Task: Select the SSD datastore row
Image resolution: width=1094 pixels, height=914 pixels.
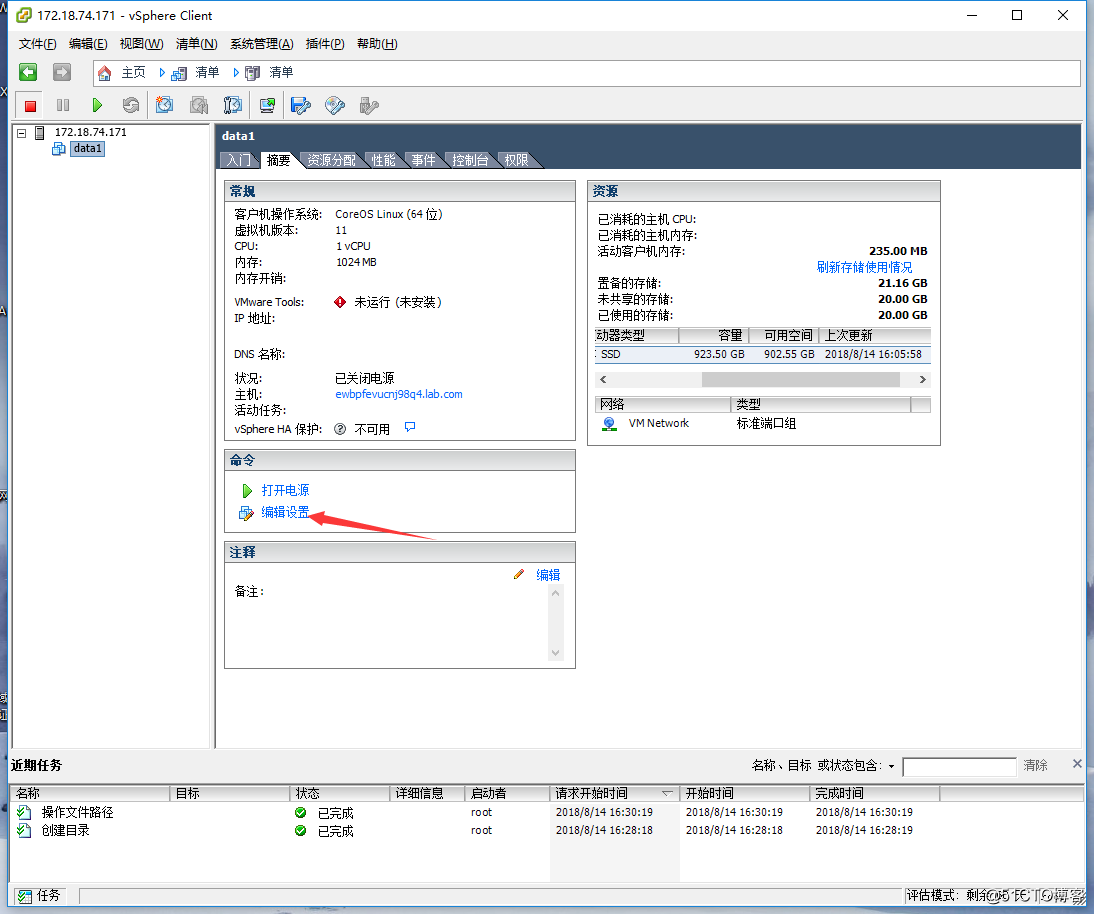Action: (763, 354)
